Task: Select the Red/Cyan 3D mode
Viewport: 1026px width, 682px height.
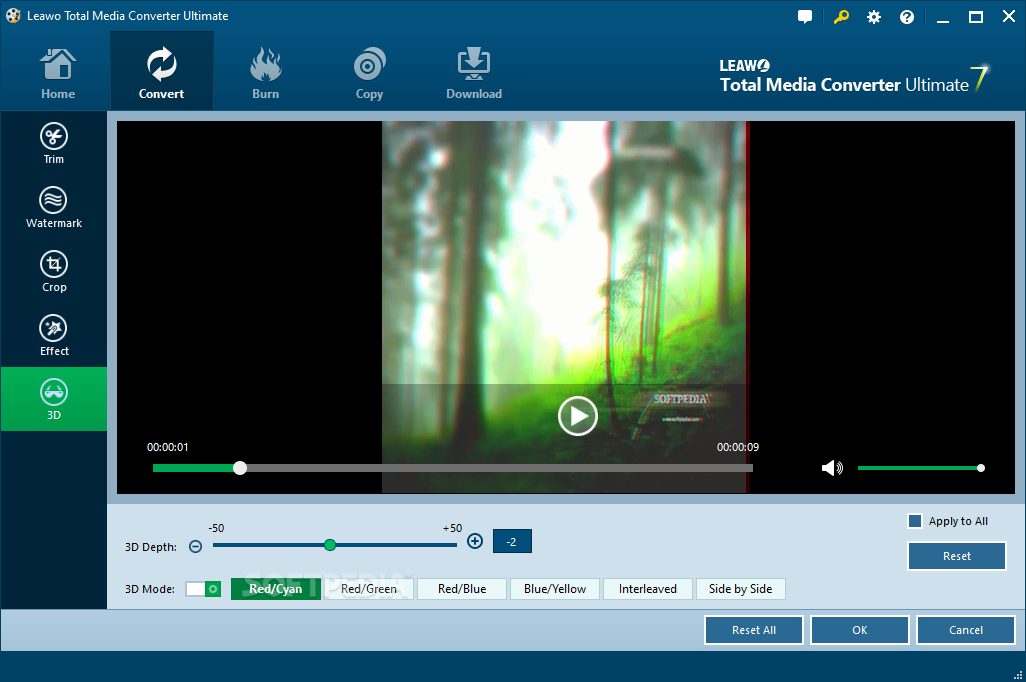Action: [275, 589]
